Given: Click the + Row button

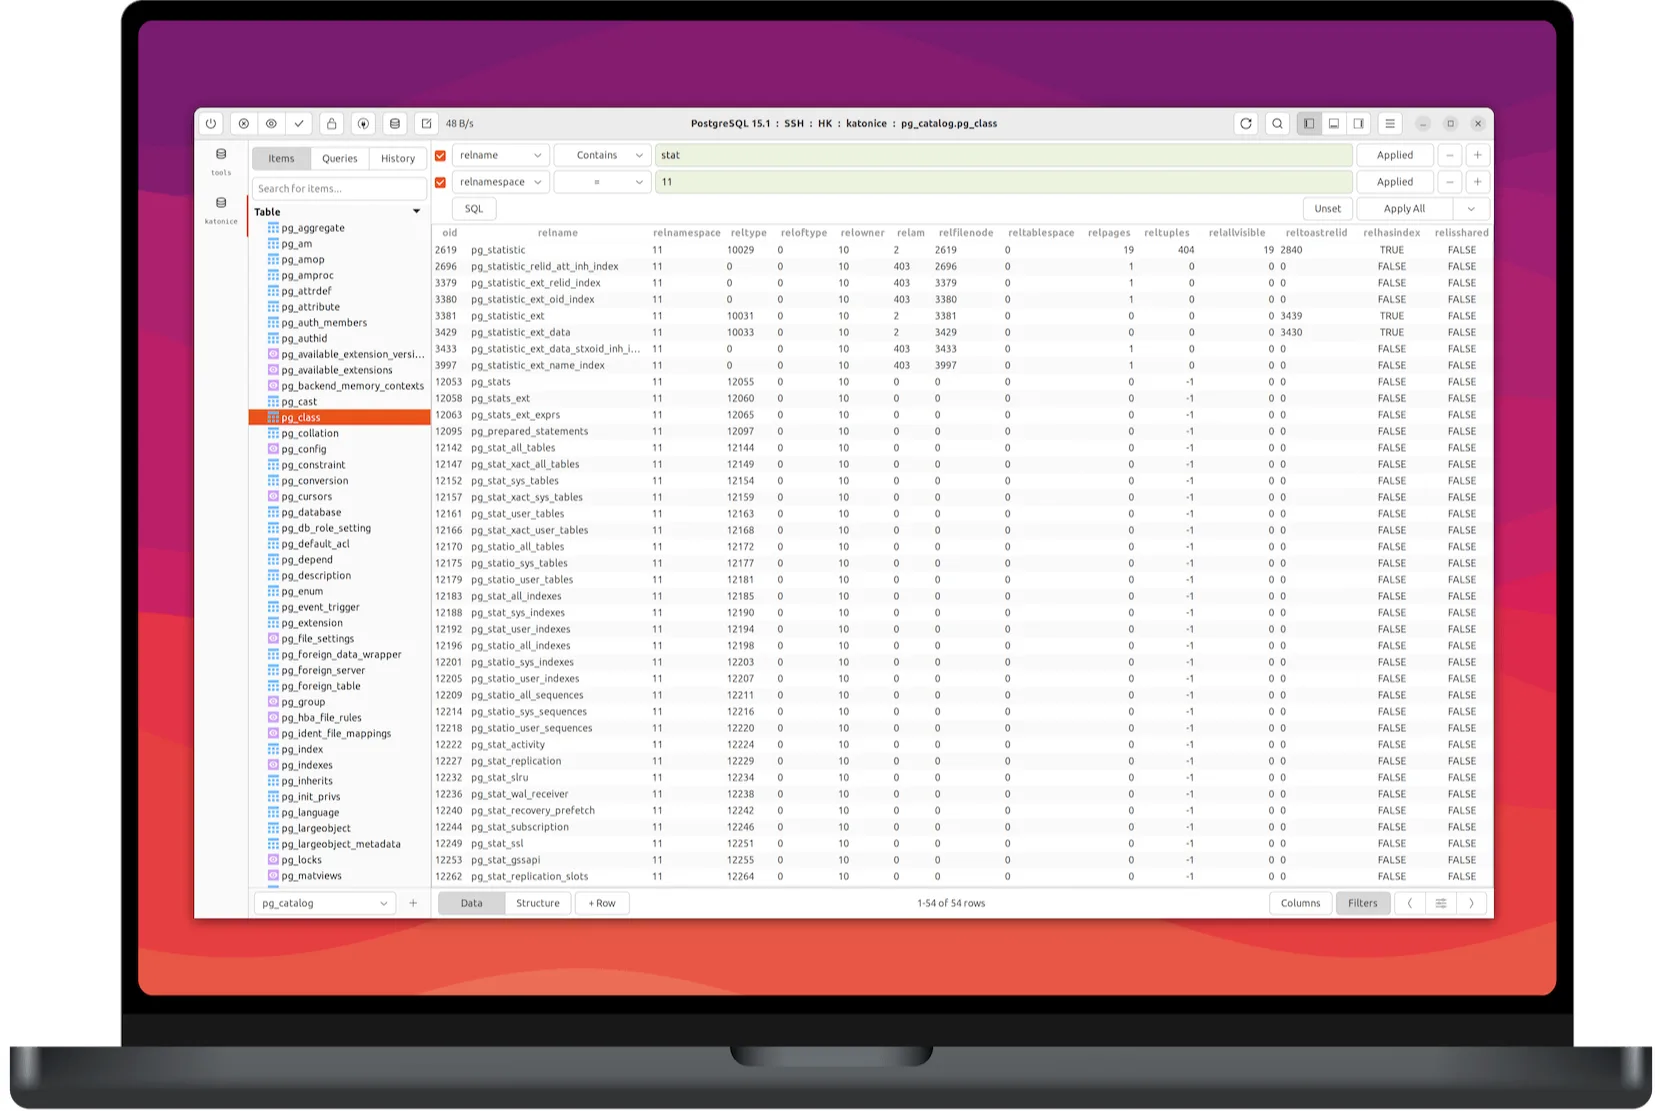Looking at the screenshot, I should click(x=602, y=904).
